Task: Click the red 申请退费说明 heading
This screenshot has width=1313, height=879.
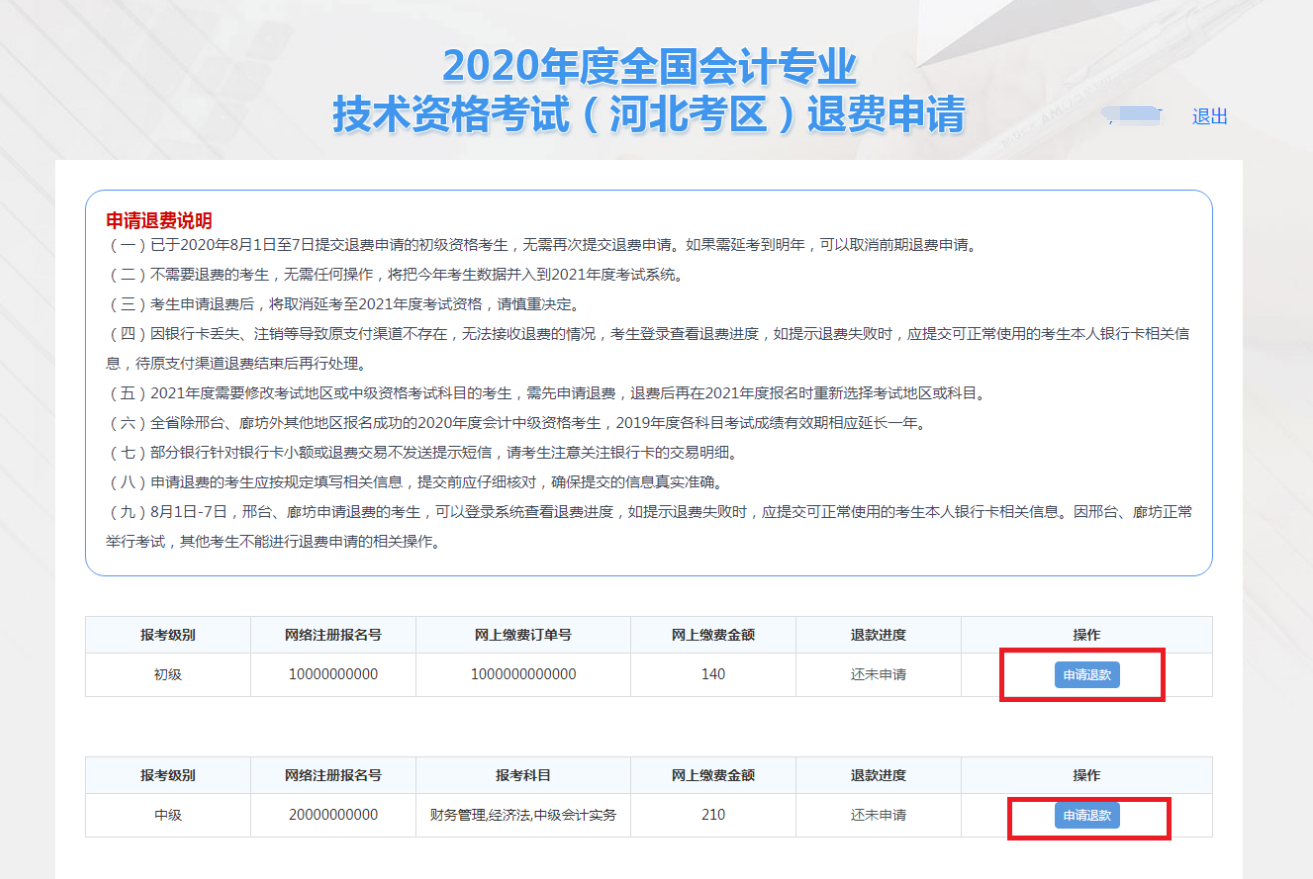Action: [x=159, y=220]
